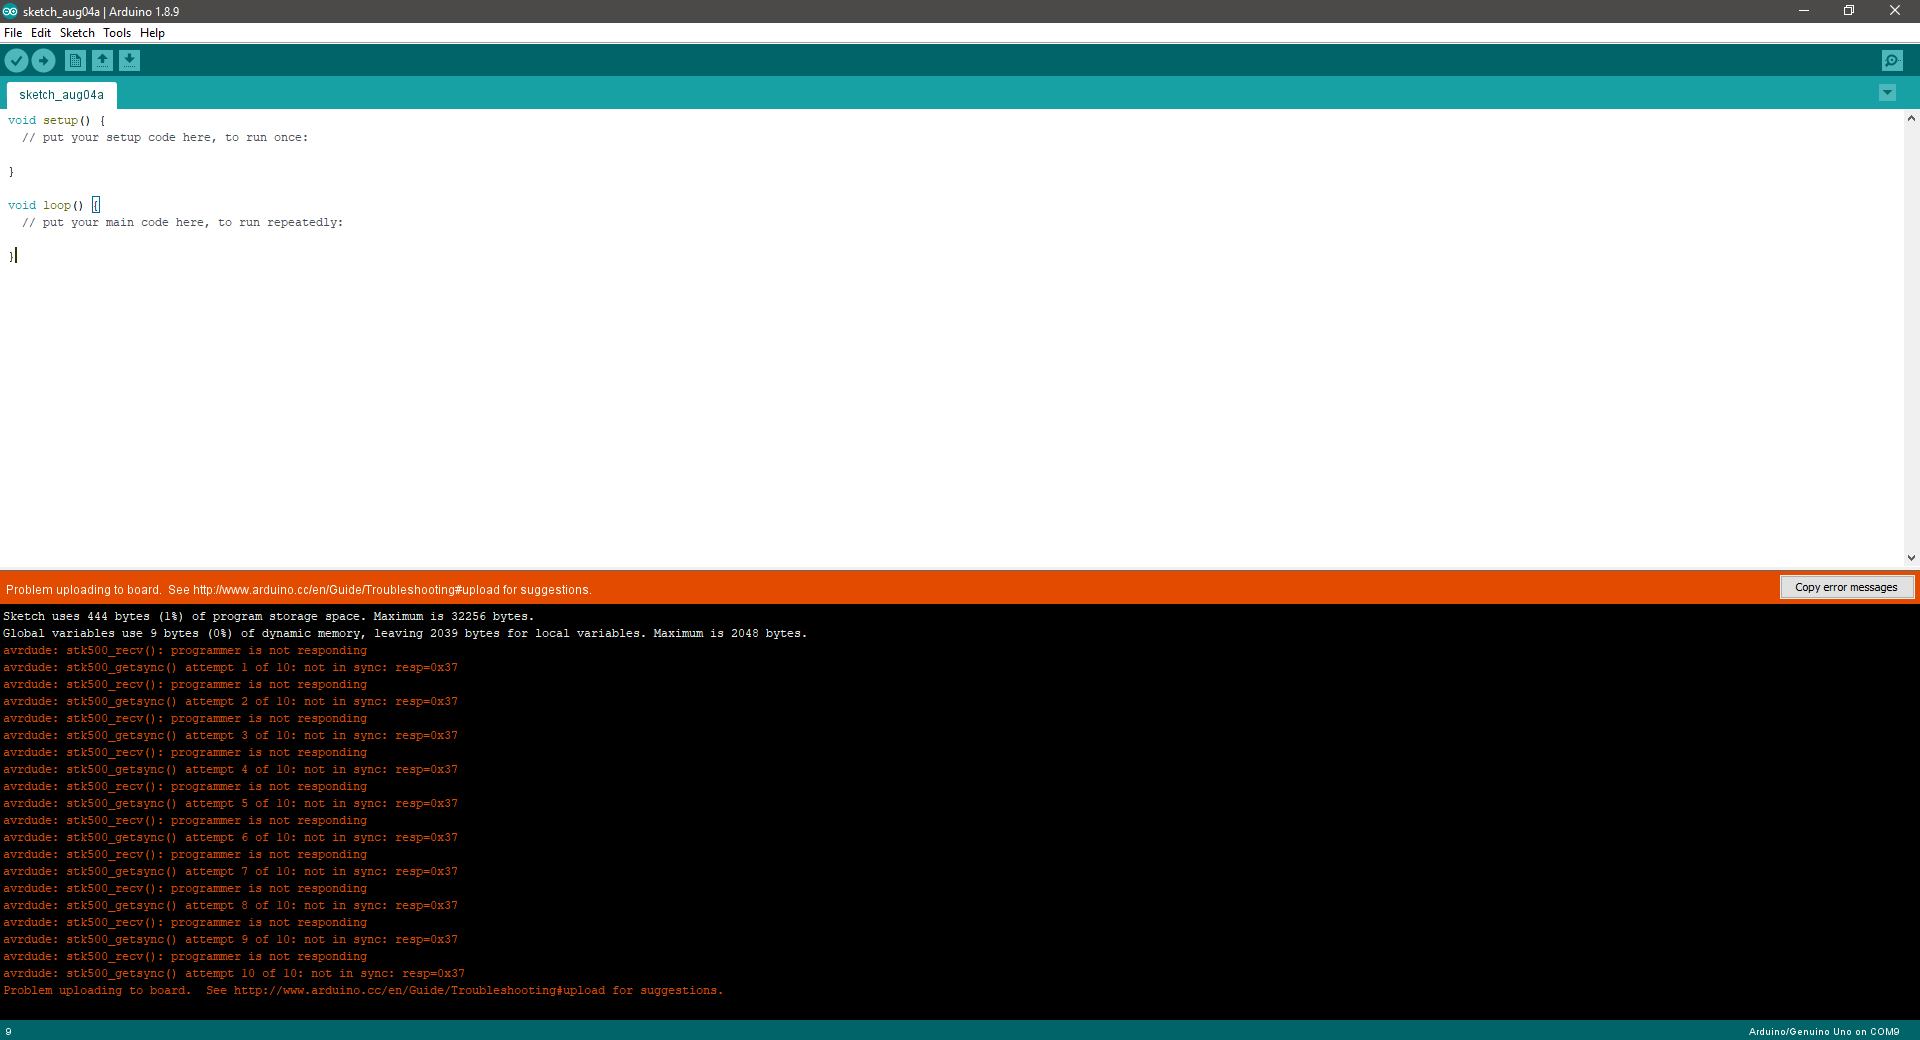Click the Verify sketch checkmark icon
The height and width of the screenshot is (1040, 1920).
tap(16, 61)
